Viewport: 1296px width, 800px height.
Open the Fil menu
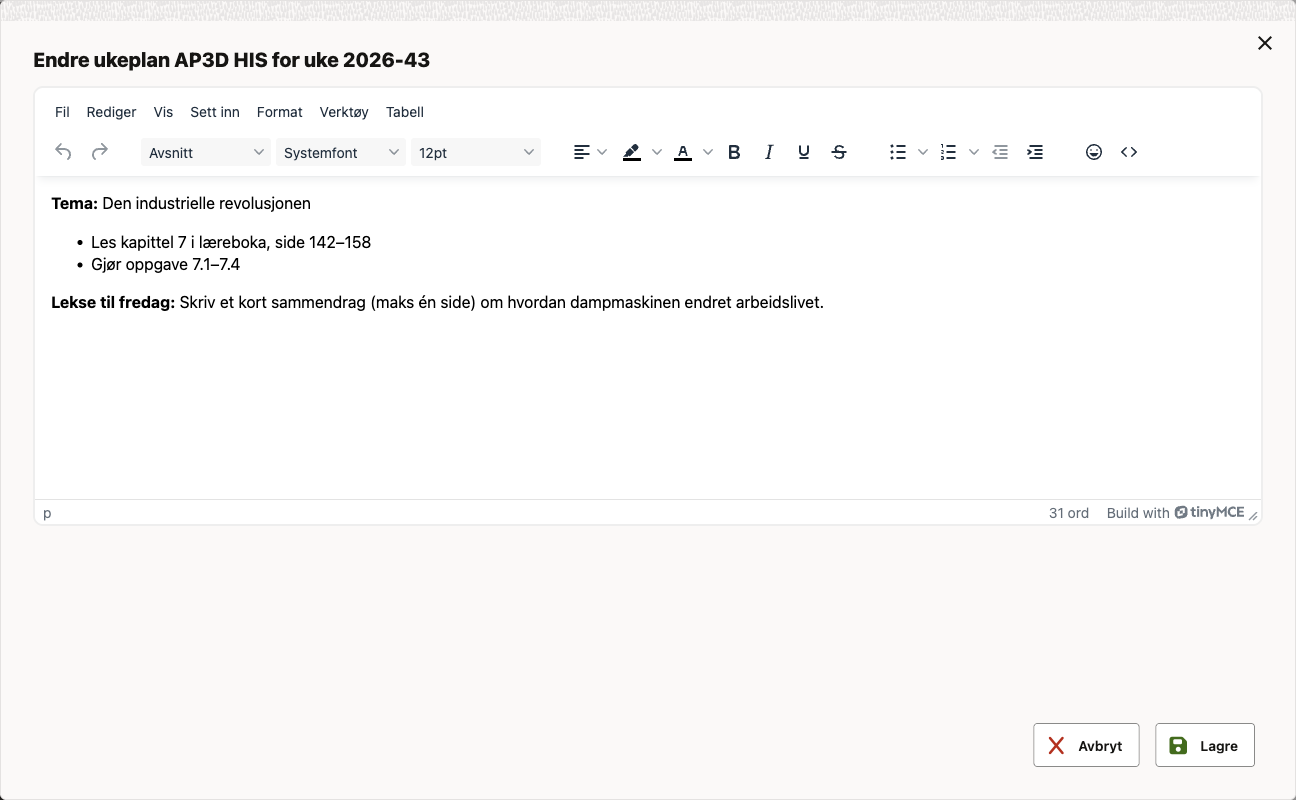pos(62,112)
